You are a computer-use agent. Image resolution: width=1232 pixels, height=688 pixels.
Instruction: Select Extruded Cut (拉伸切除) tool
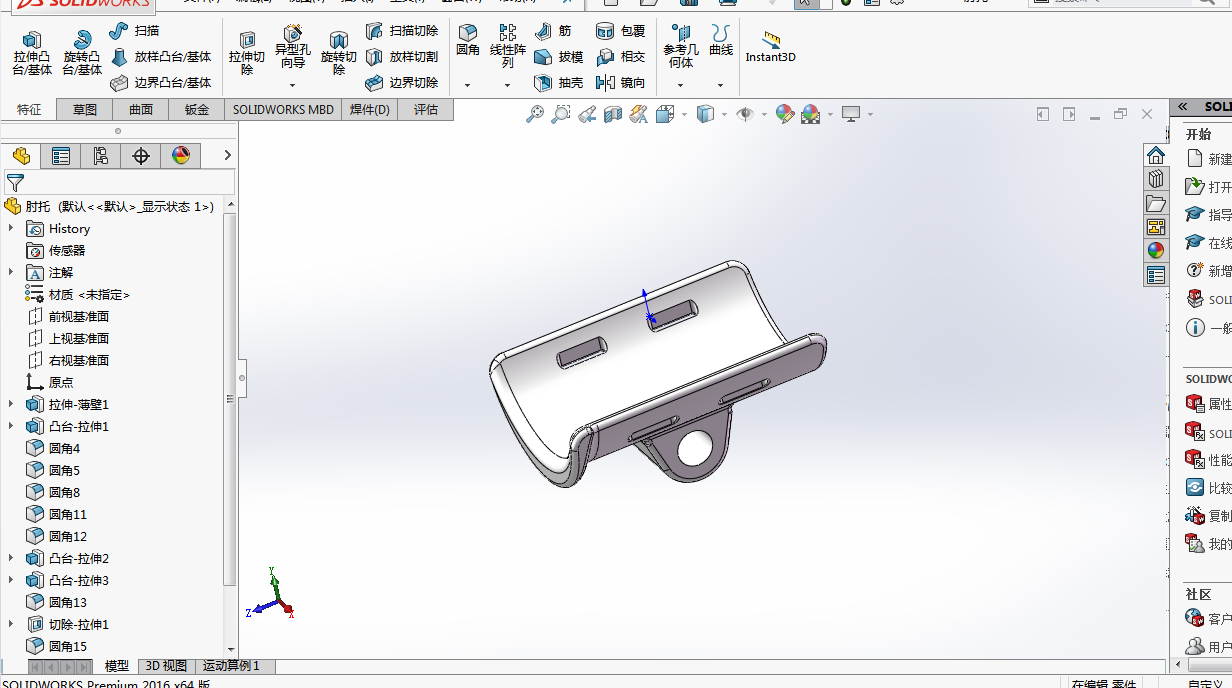247,53
